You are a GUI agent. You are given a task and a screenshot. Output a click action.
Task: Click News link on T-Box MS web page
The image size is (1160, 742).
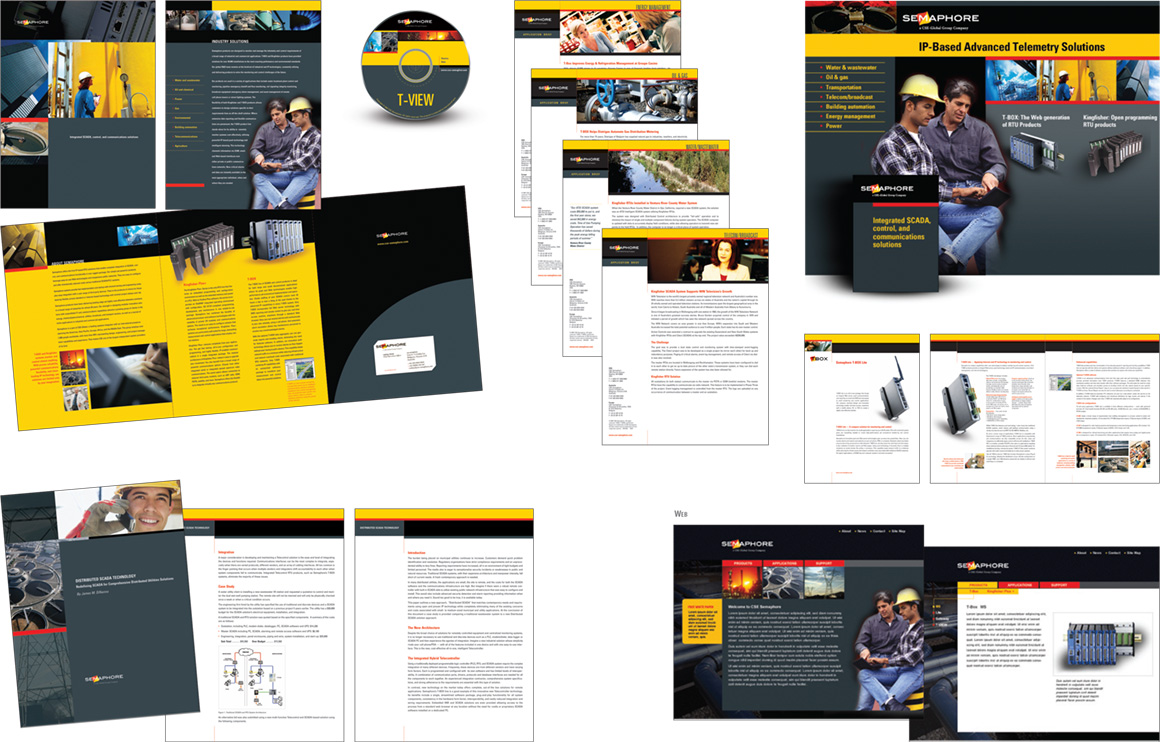pos(1097,553)
